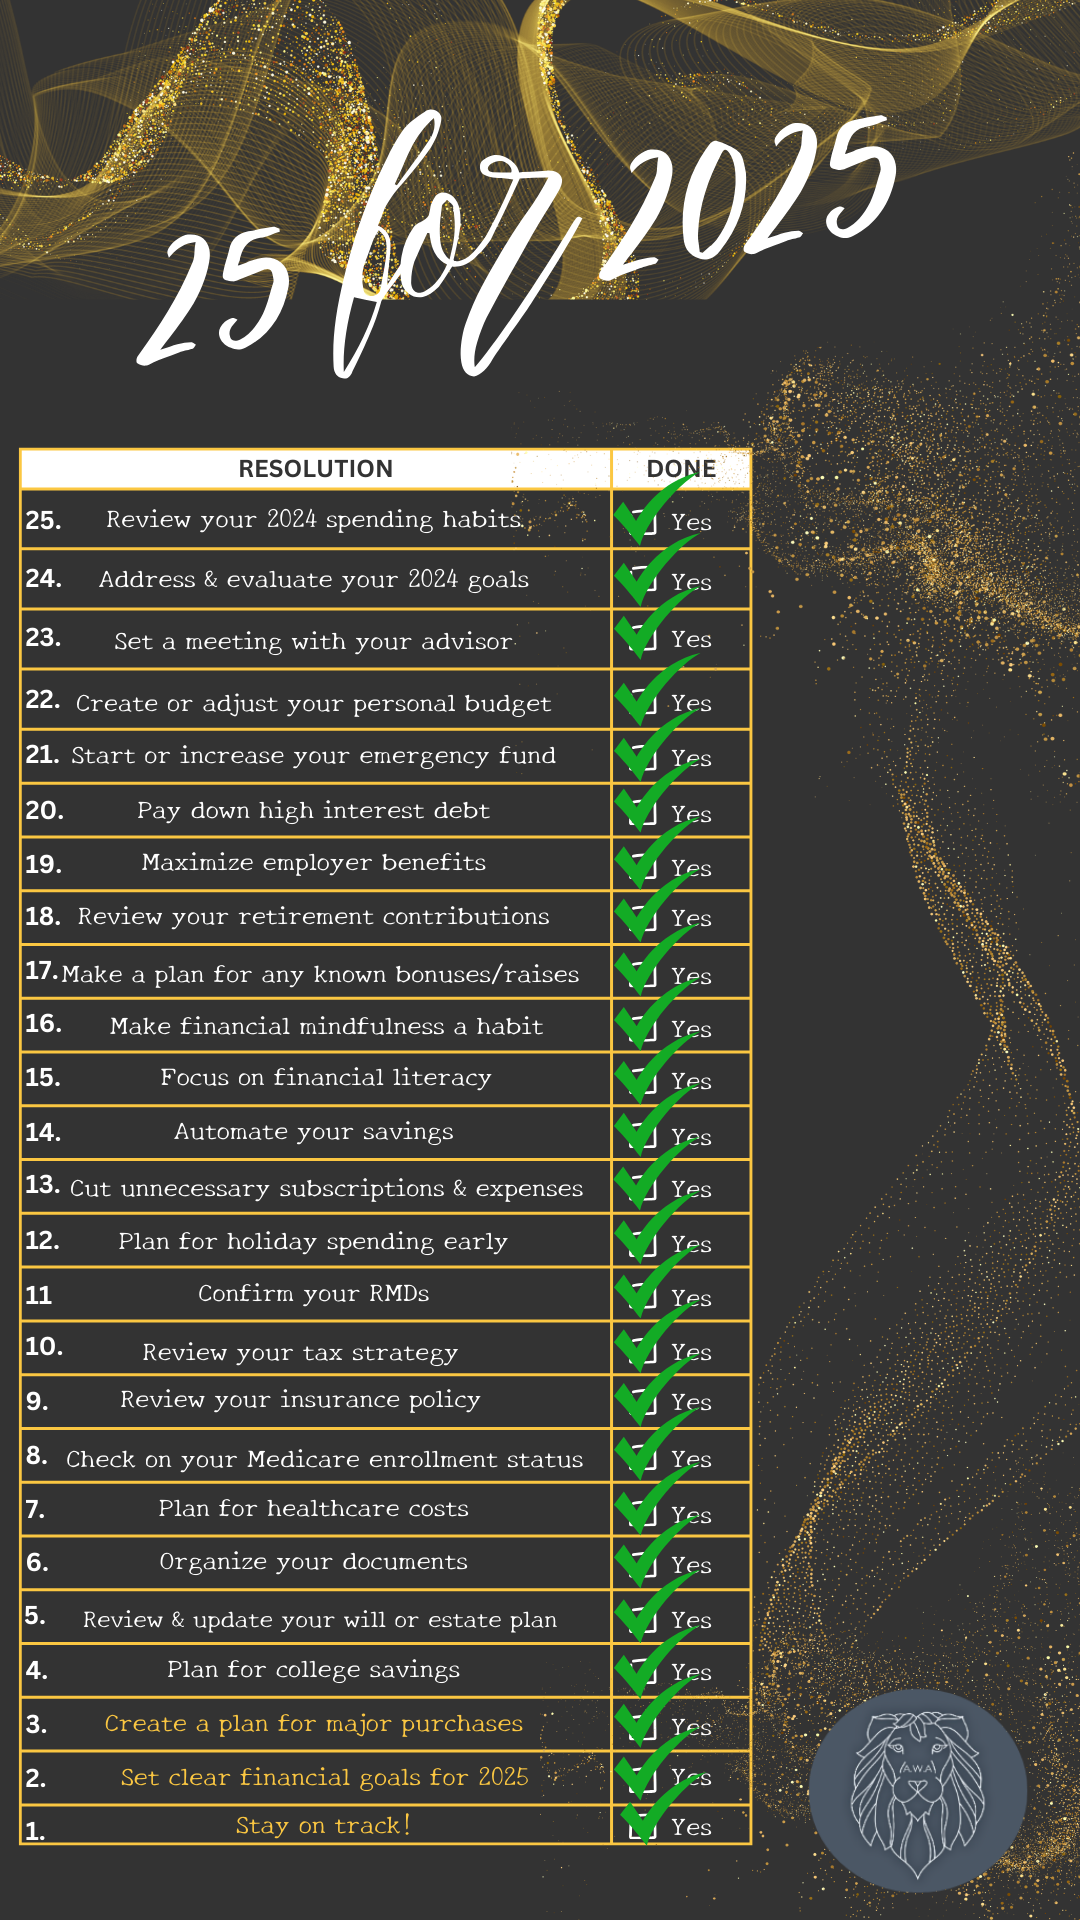This screenshot has width=1080, height=1920.
Task: Toggle Yes checkbox for Set a meeting with your advisor
Action: (x=645, y=640)
